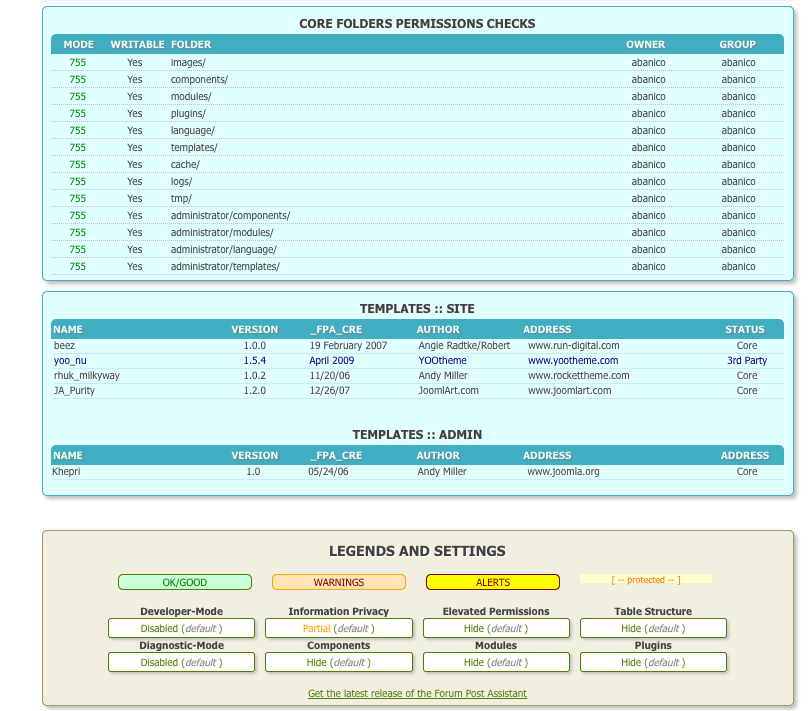
Task: Click the MODE column header
Action: [78, 44]
